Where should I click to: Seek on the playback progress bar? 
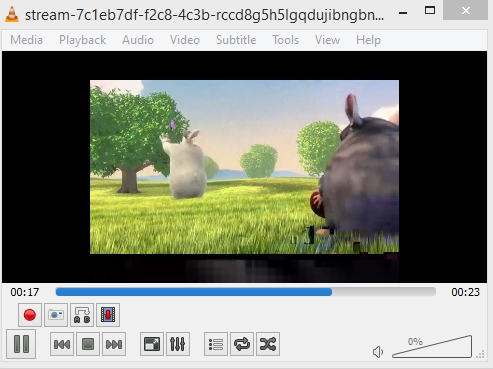246,292
